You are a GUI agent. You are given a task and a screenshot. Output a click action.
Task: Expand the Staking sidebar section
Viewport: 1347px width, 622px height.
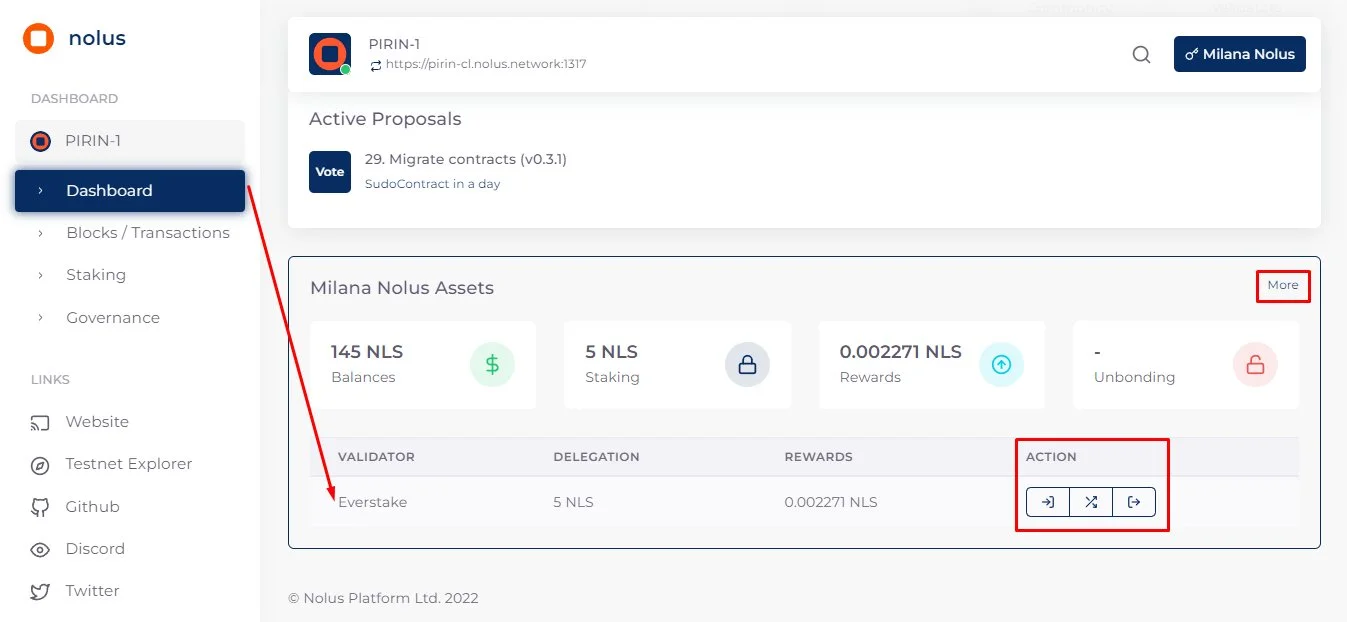[96, 274]
